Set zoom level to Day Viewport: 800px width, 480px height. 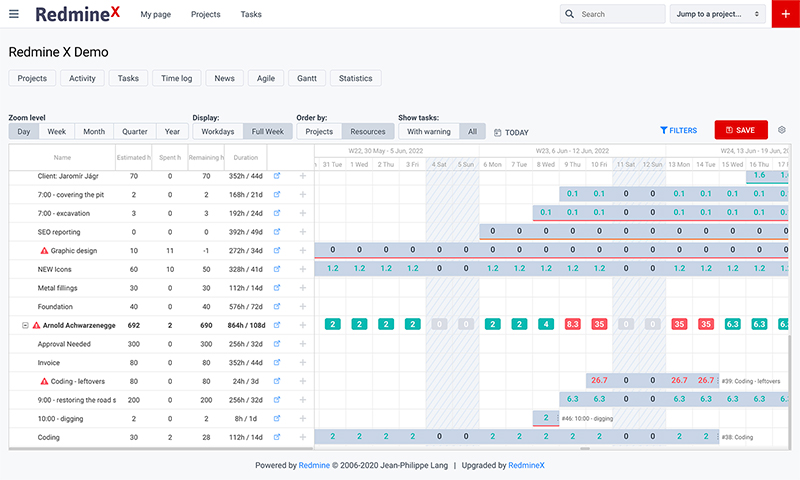(24, 132)
